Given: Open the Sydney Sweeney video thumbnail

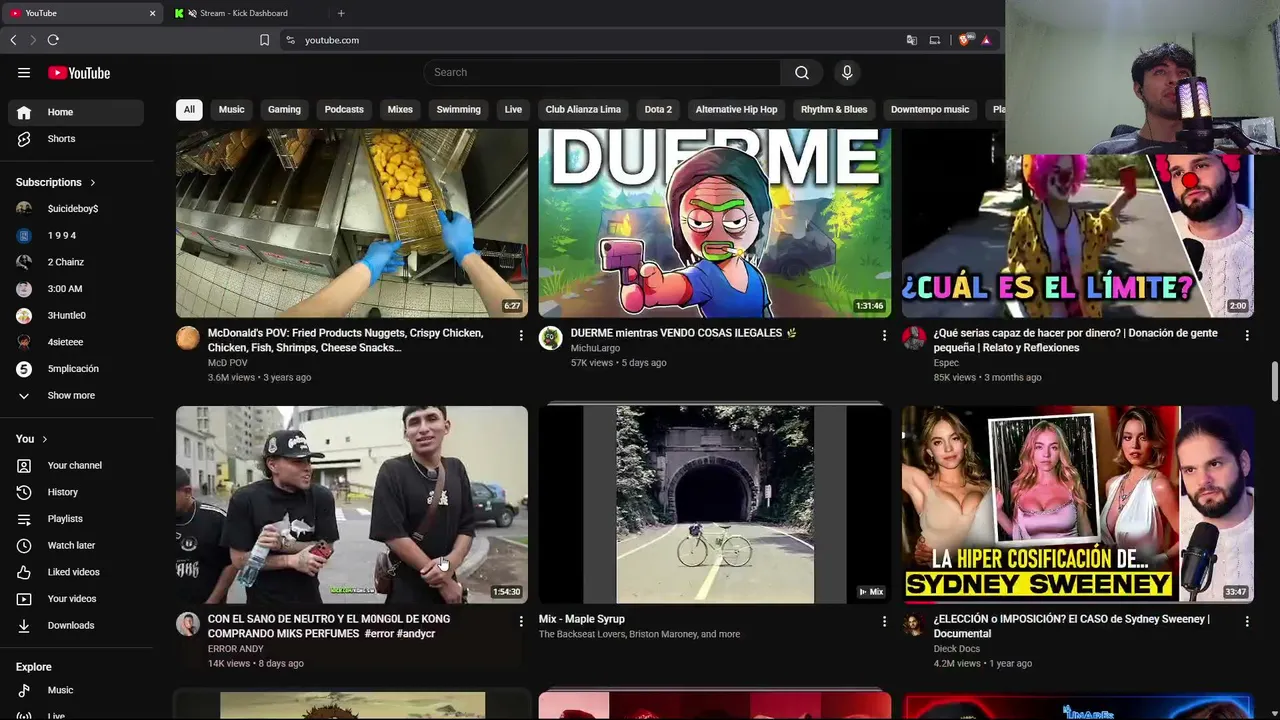Looking at the screenshot, I should (x=1078, y=504).
